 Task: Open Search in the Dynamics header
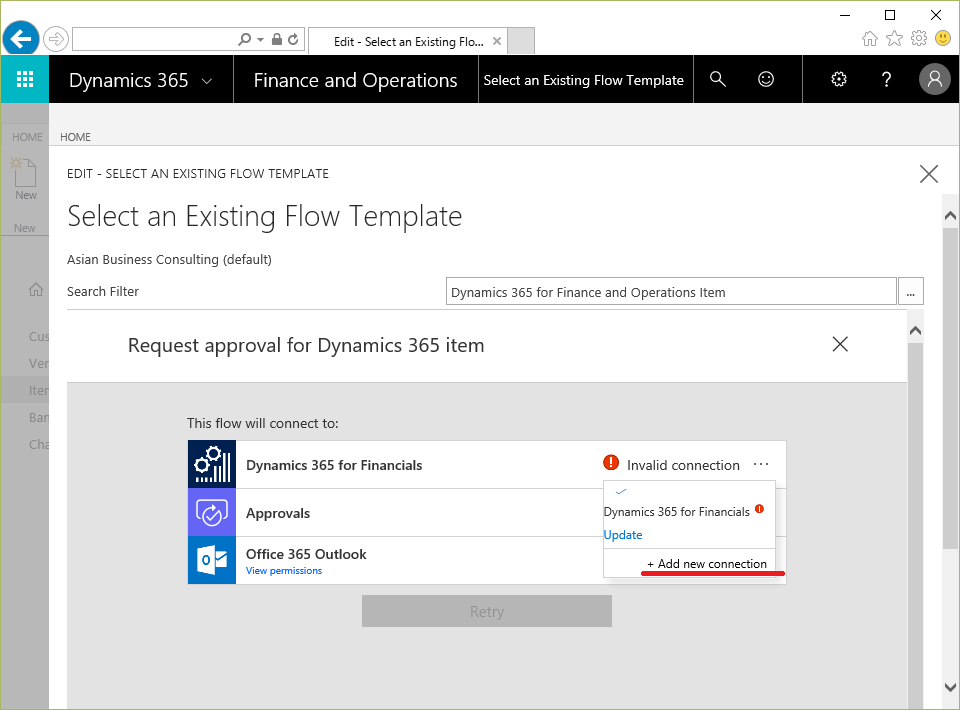[x=718, y=80]
